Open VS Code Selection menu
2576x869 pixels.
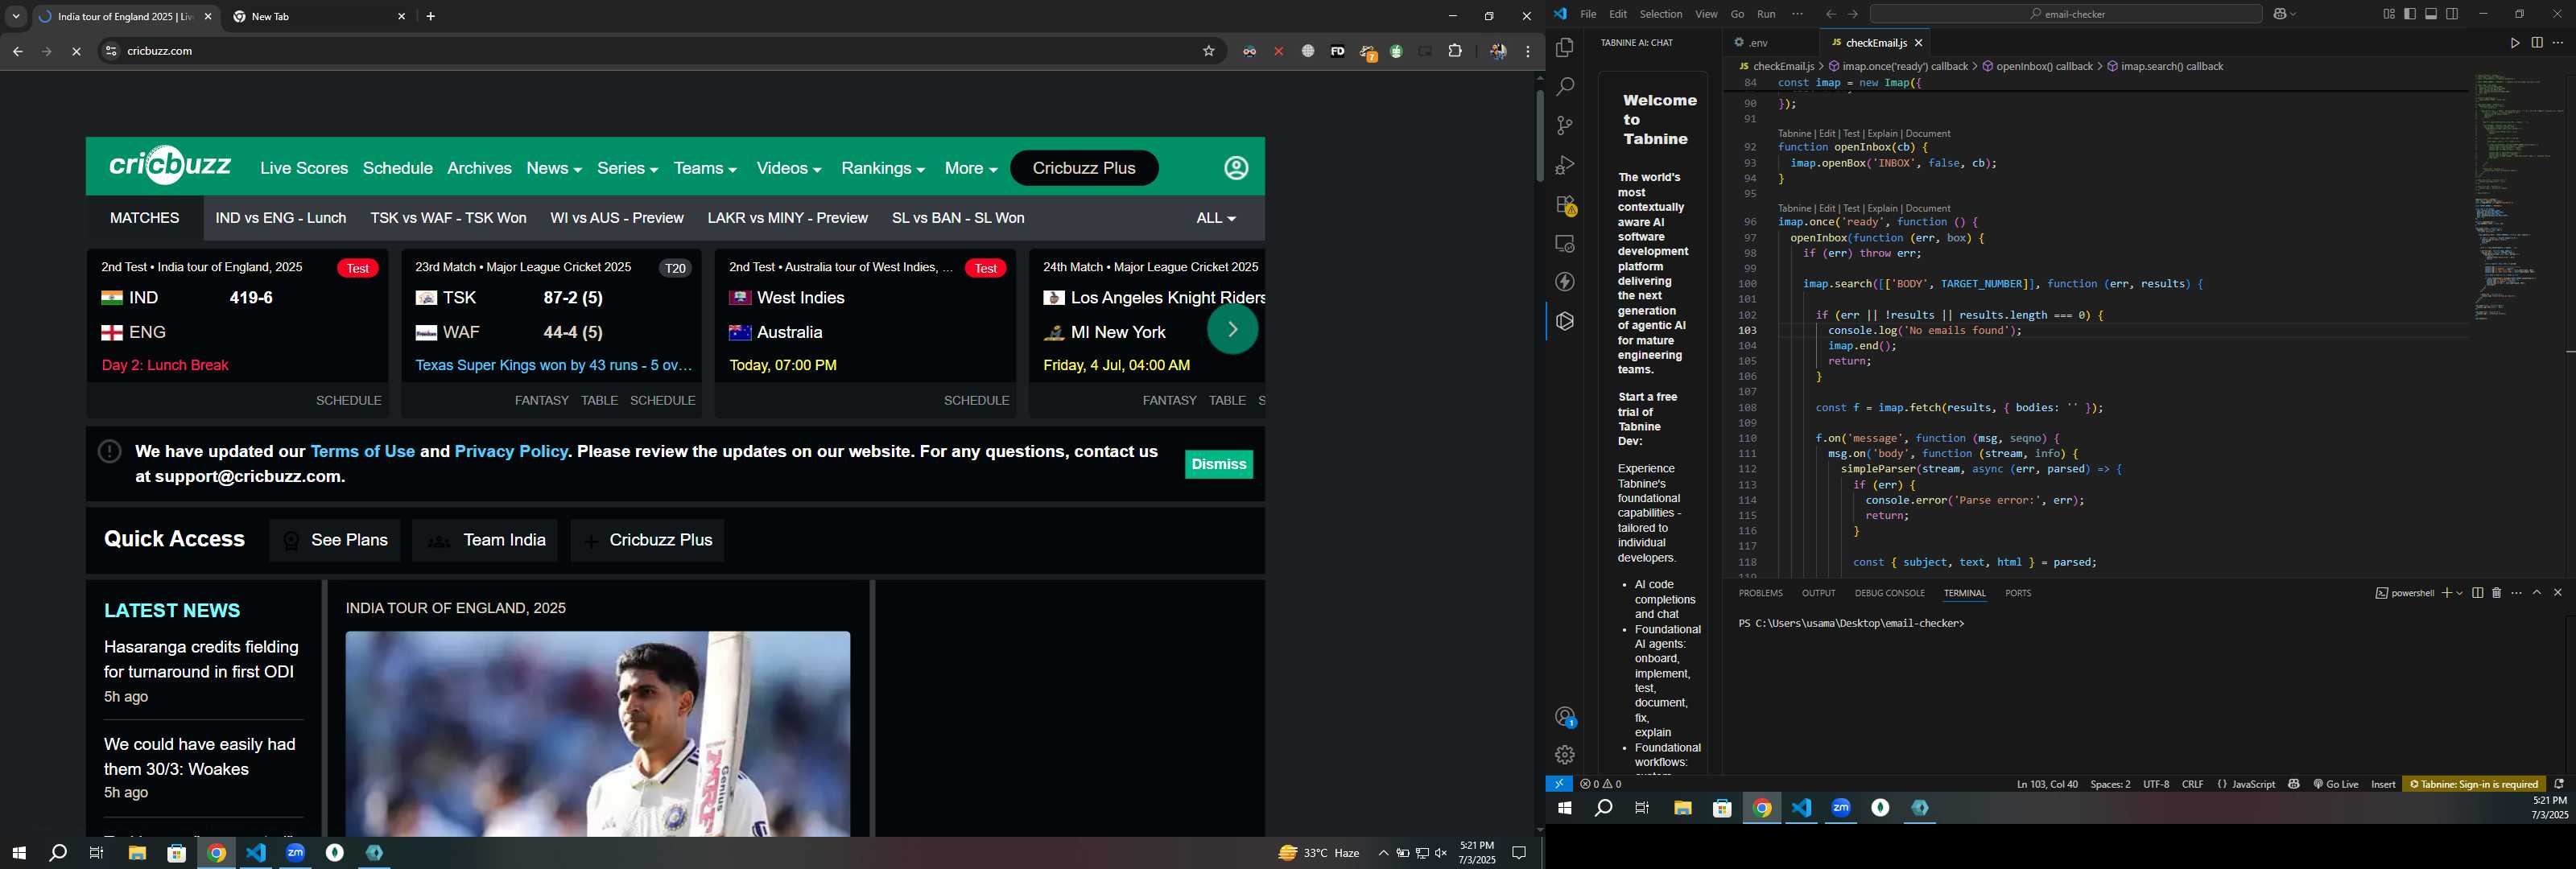click(x=1660, y=14)
